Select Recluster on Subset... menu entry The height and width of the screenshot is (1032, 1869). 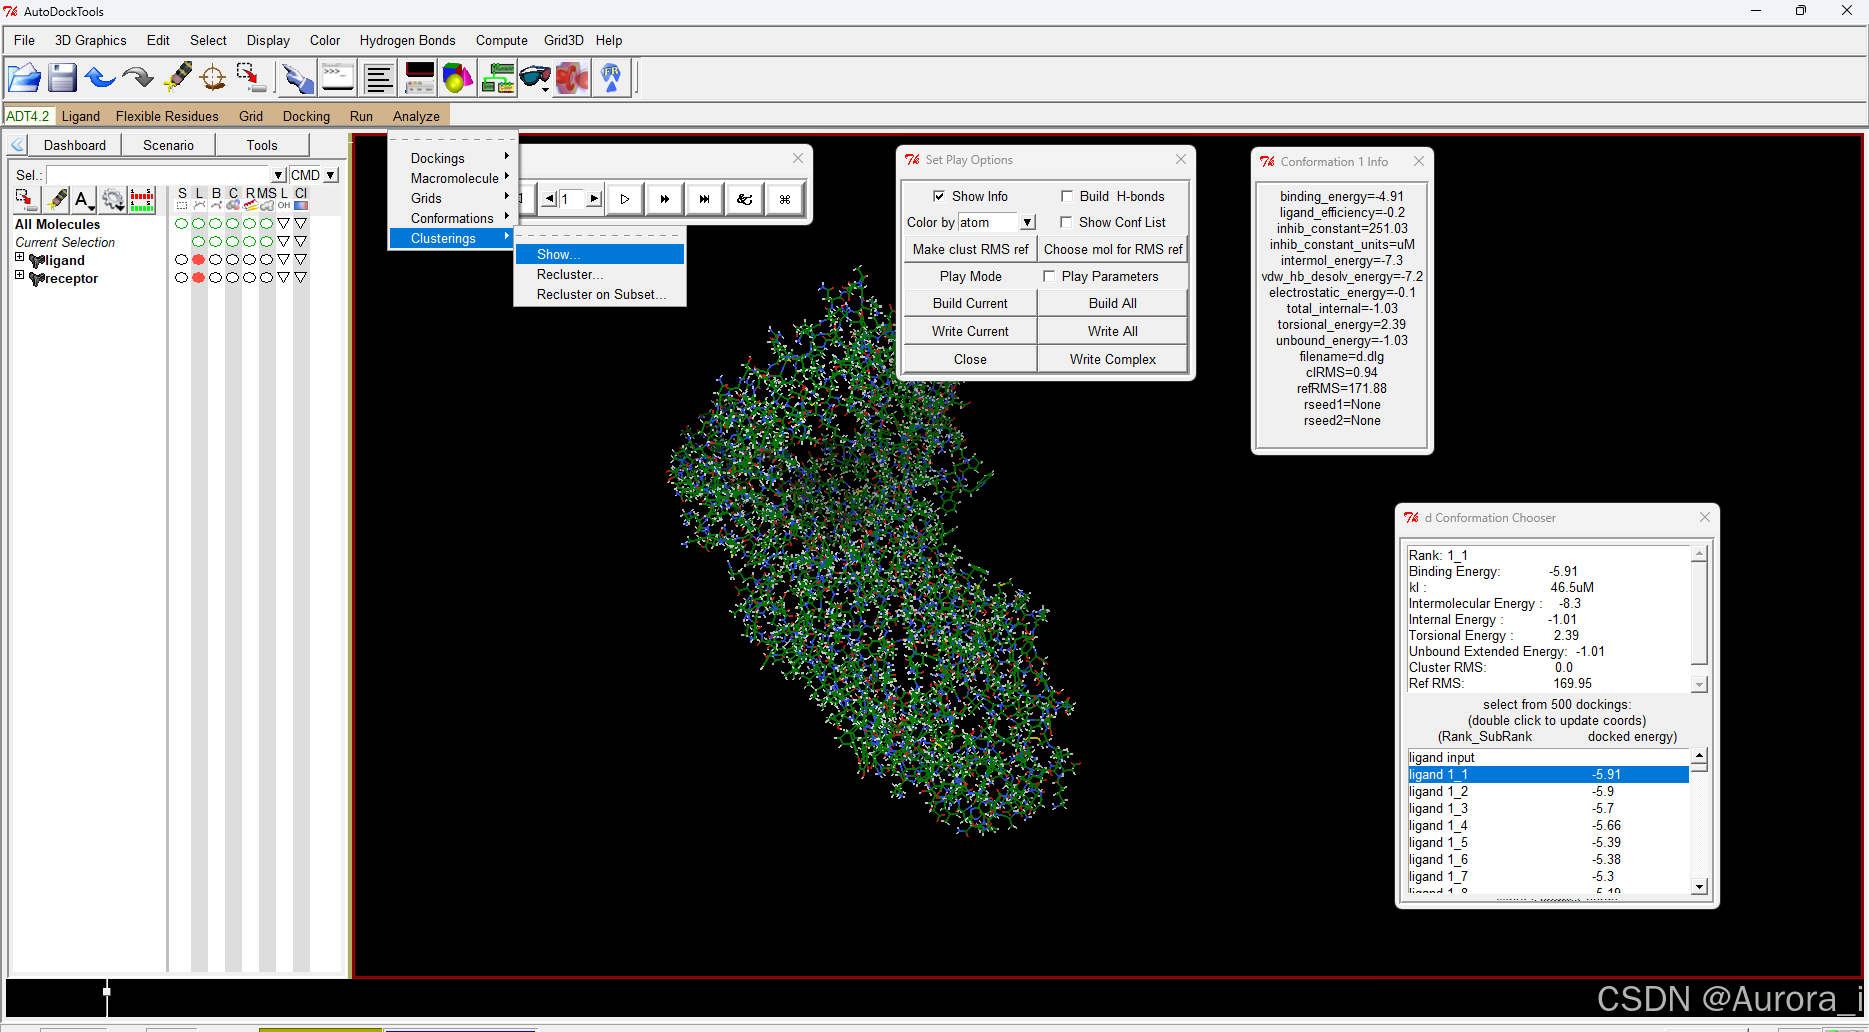pyautogui.click(x=599, y=294)
